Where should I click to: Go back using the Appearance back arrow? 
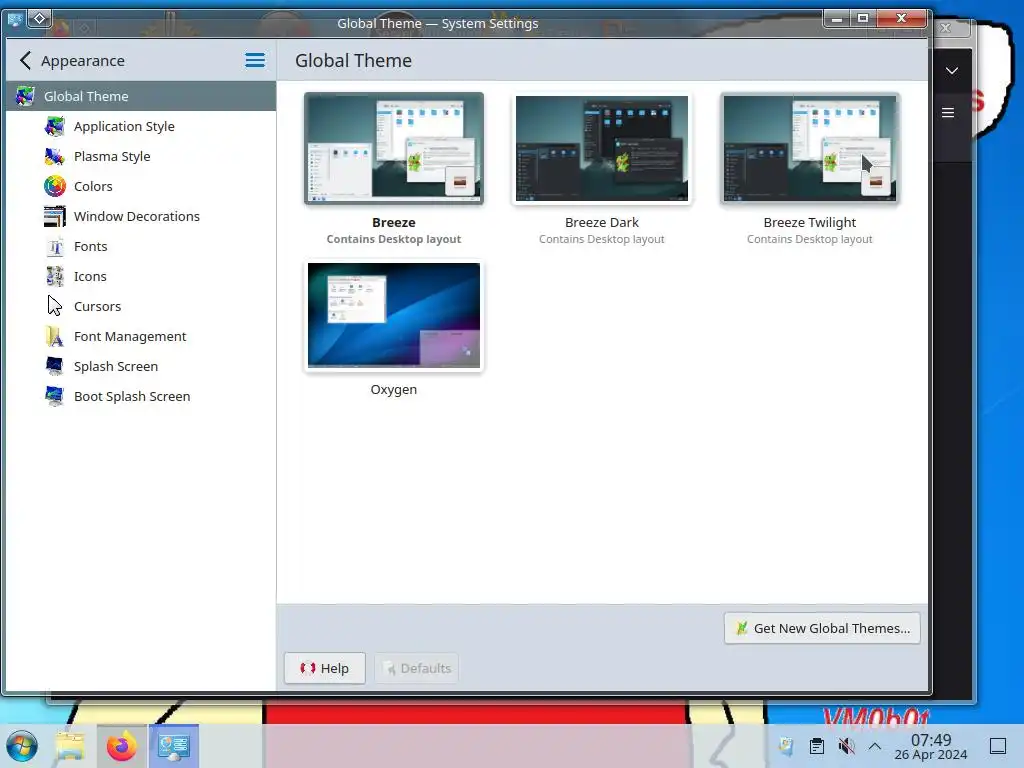(25, 61)
